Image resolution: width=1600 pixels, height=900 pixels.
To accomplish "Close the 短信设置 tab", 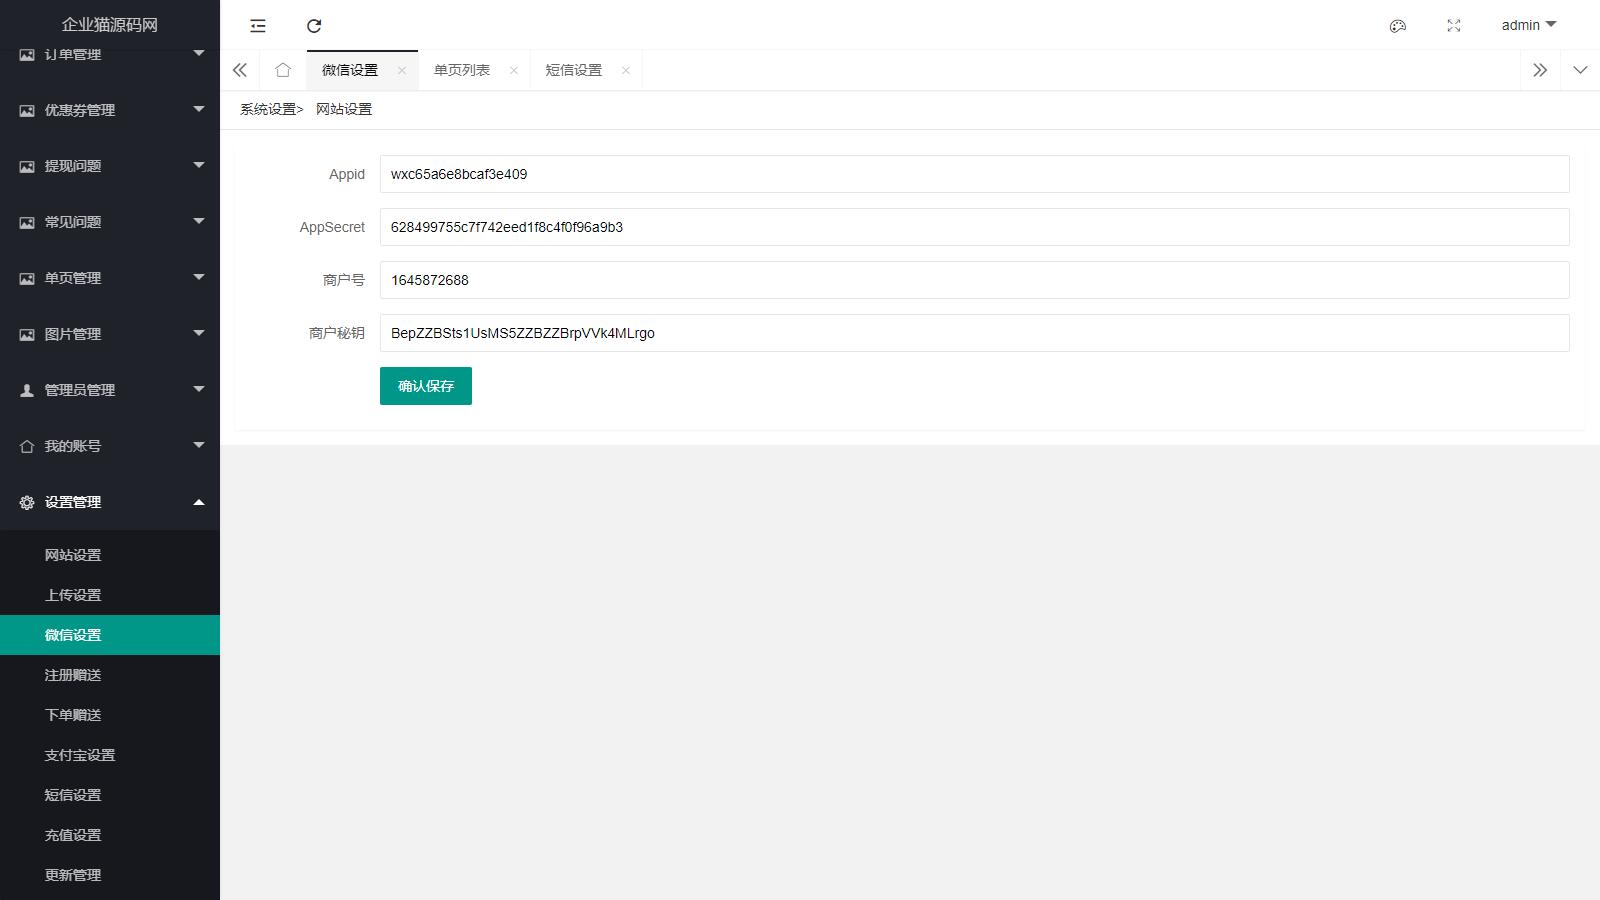I will tap(626, 70).
